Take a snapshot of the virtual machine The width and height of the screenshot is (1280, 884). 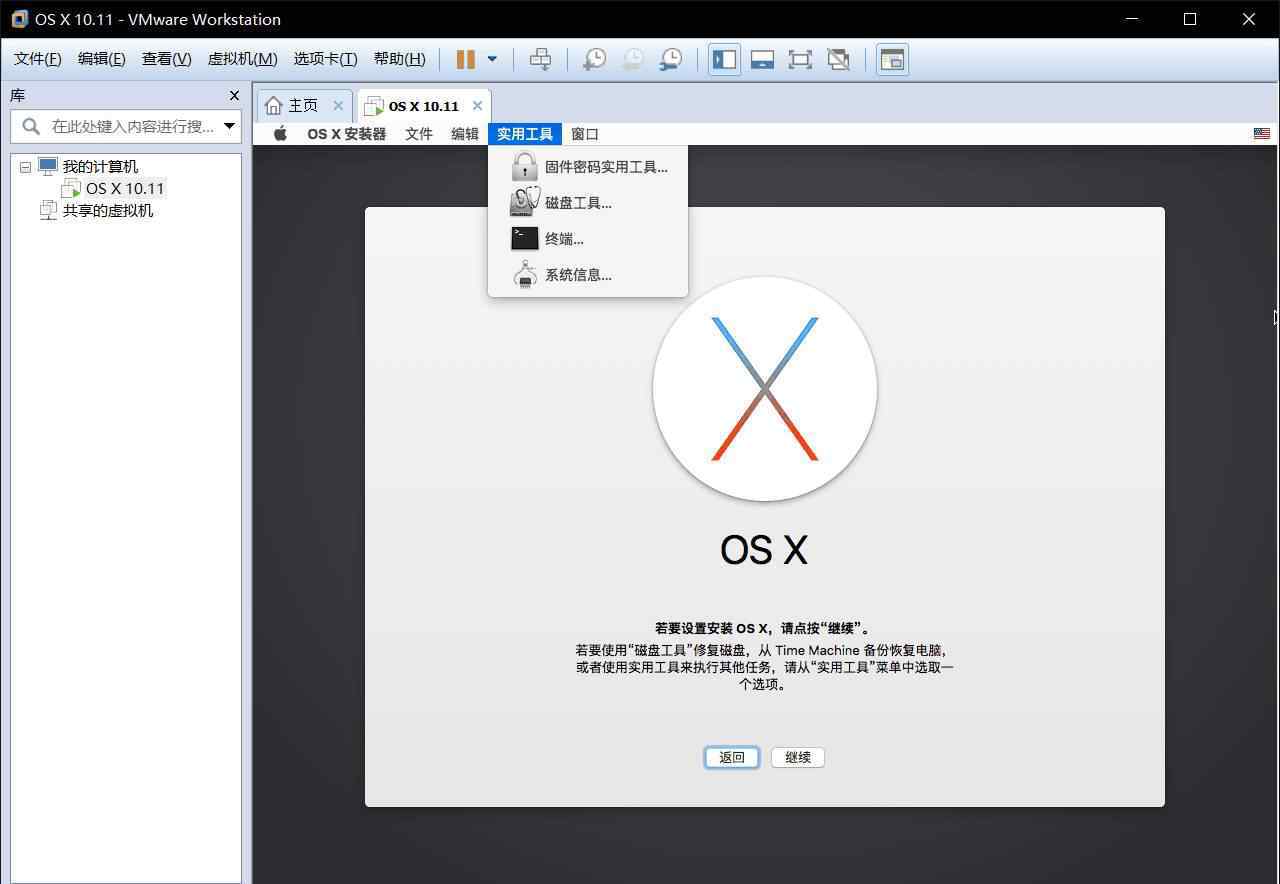[594, 59]
